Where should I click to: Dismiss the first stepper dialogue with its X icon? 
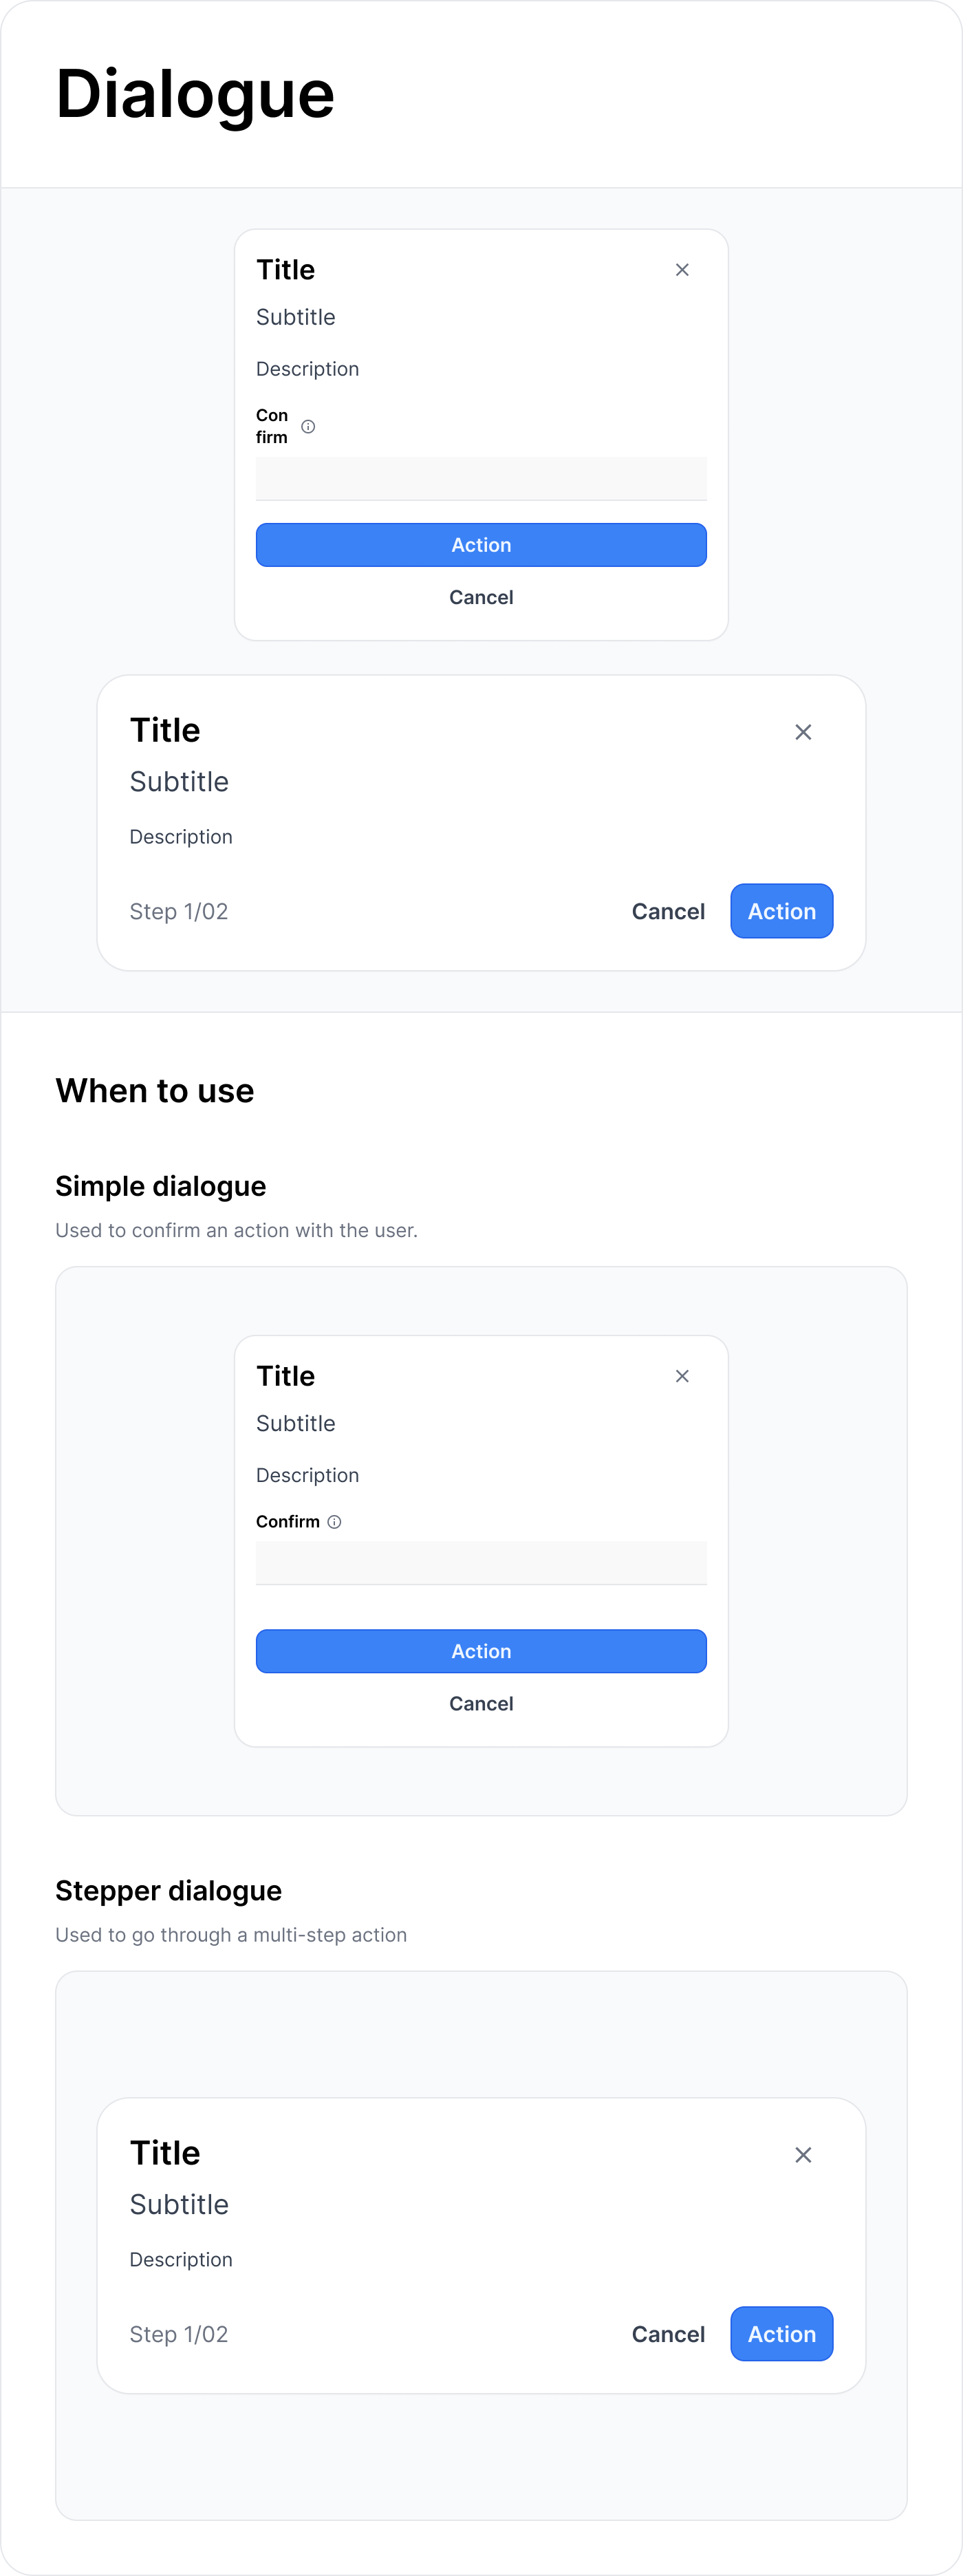pyautogui.click(x=803, y=731)
